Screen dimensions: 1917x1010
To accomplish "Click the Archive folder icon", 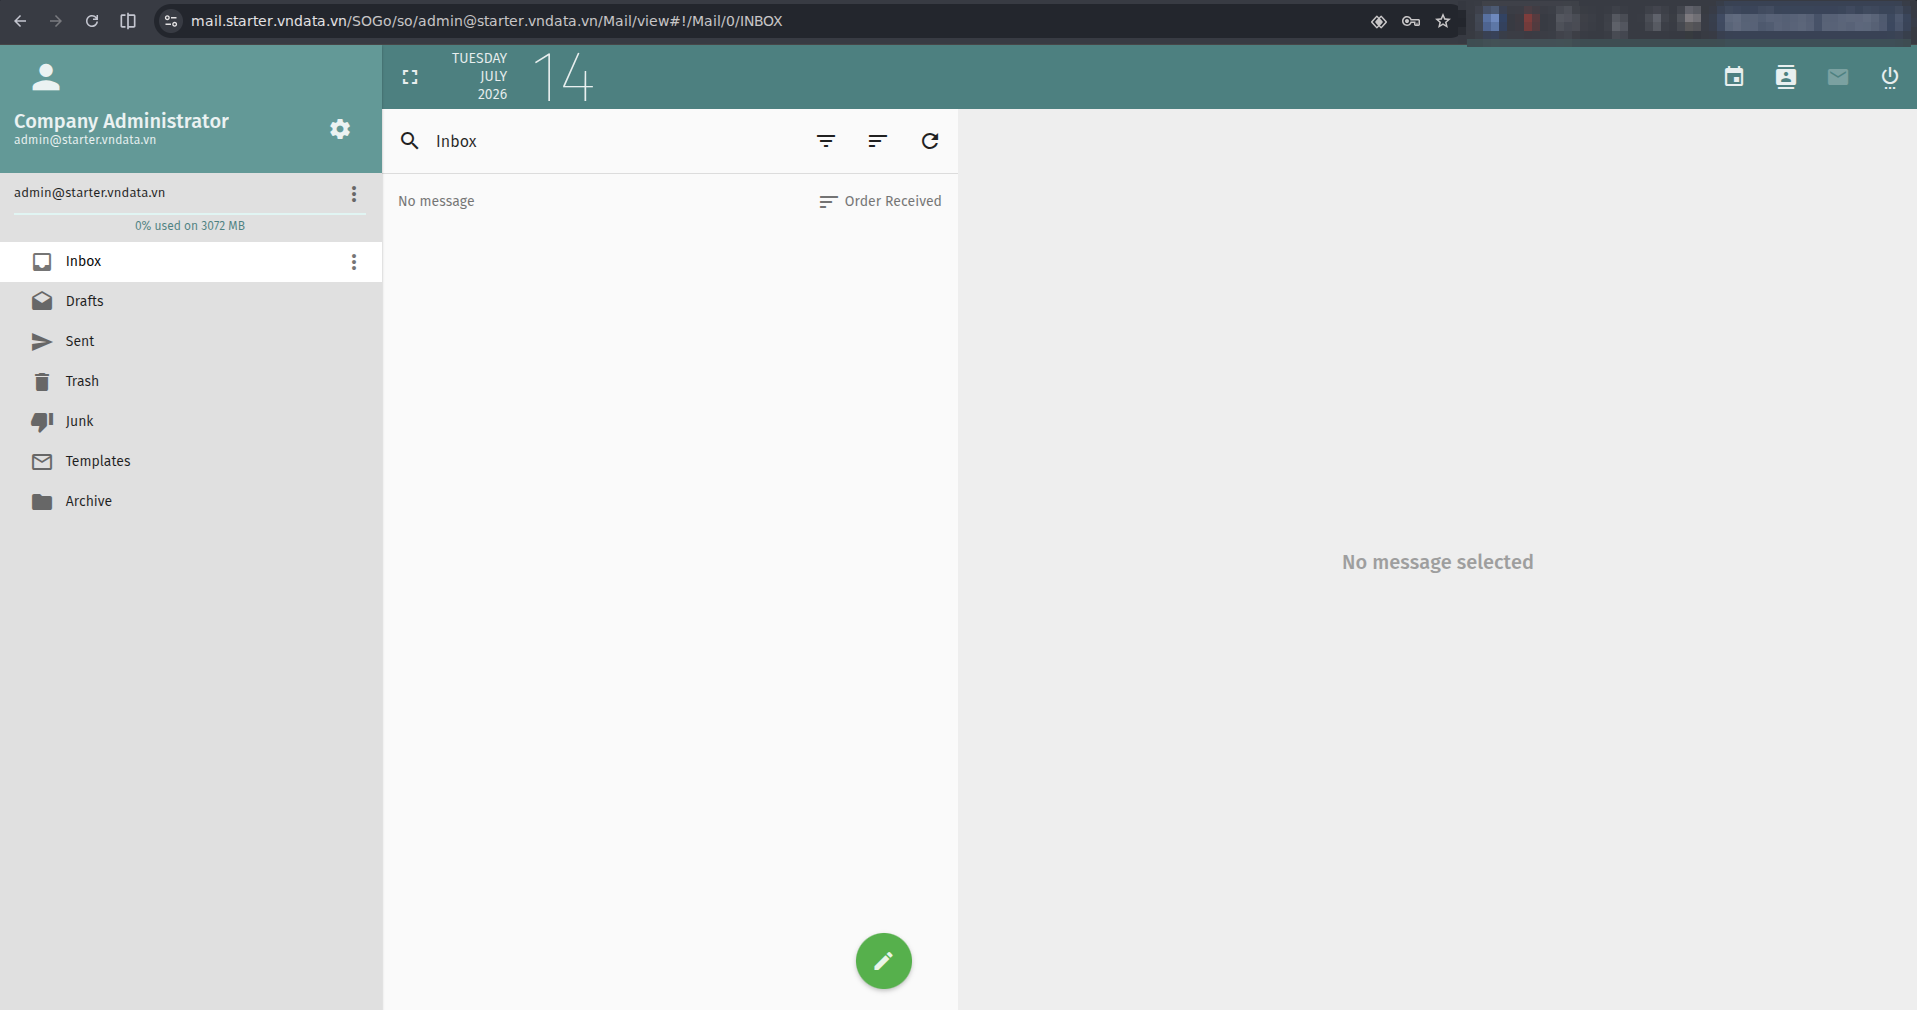I will [x=42, y=502].
